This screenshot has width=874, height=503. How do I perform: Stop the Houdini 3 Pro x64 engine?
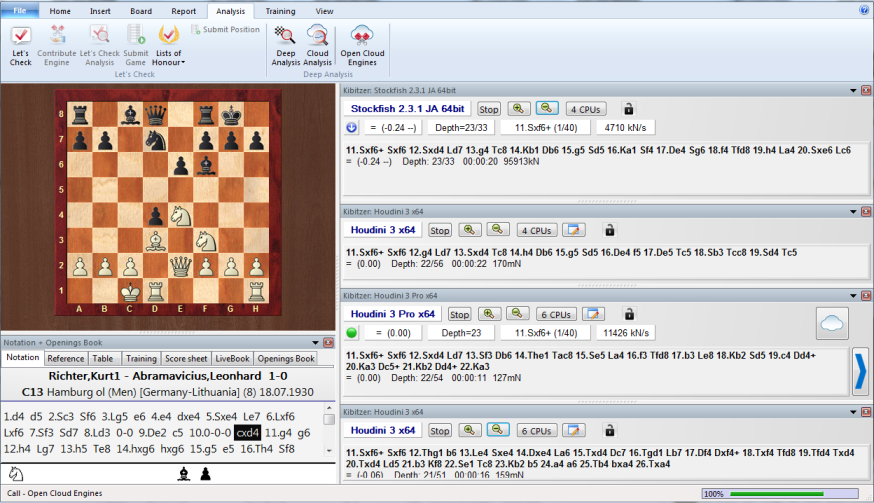coord(459,315)
